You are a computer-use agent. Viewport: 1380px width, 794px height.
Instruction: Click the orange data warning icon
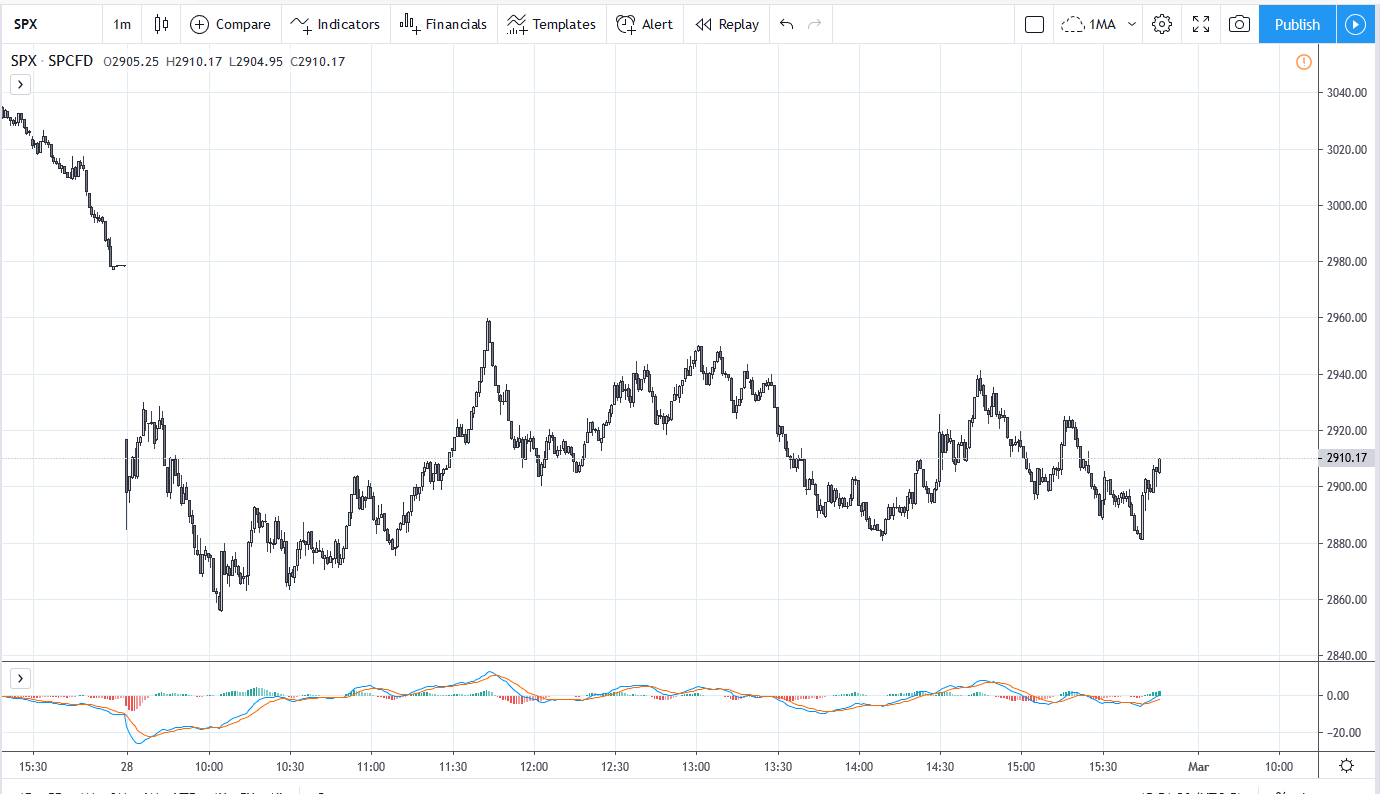1304,62
